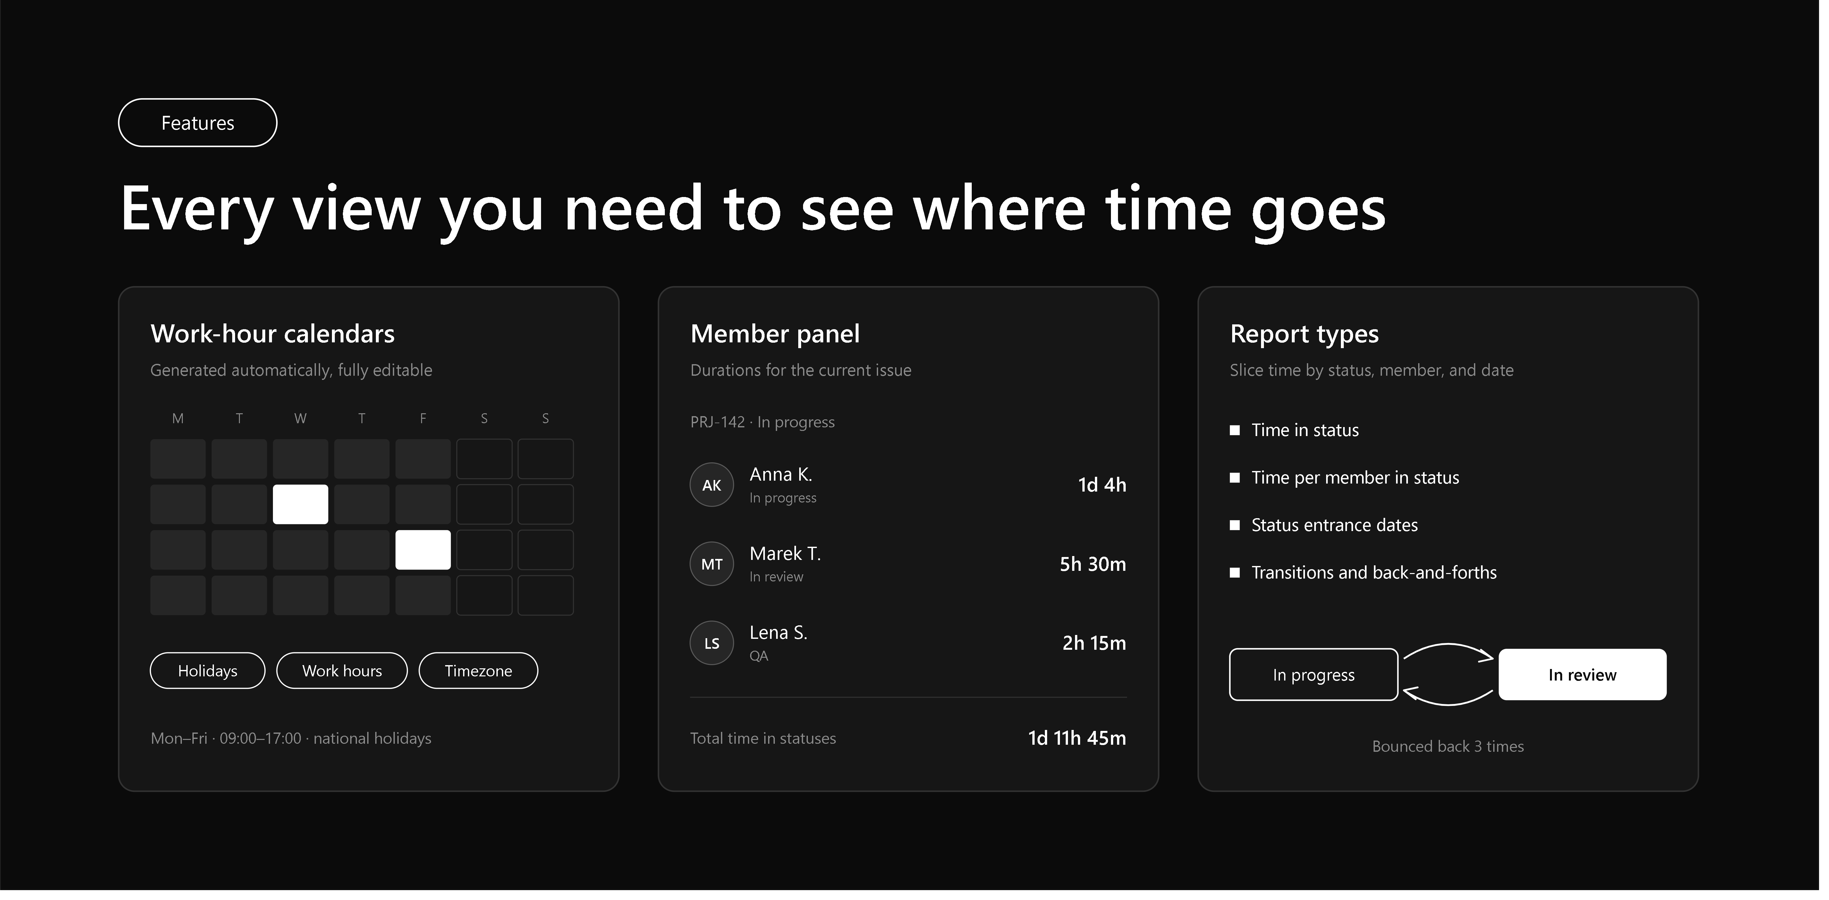This screenshot has width=1829, height=900.
Task: Click the Member panel heading
Action: pos(775,333)
